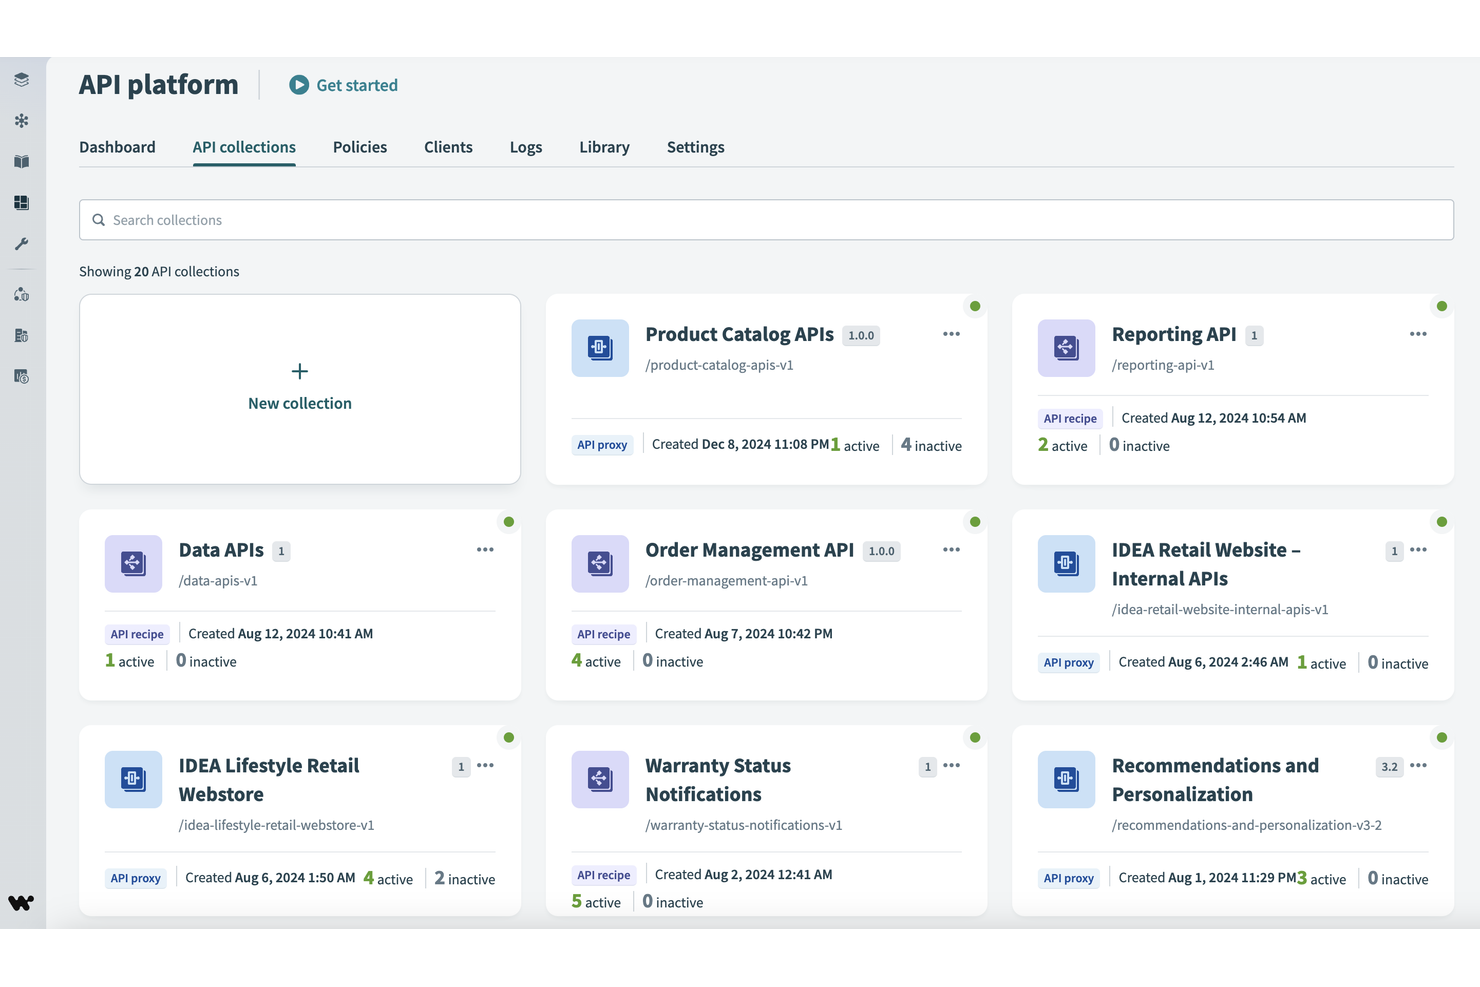
Task: Click the 1.0.0 version badge on Product Catalog APIs
Action: pos(860,335)
